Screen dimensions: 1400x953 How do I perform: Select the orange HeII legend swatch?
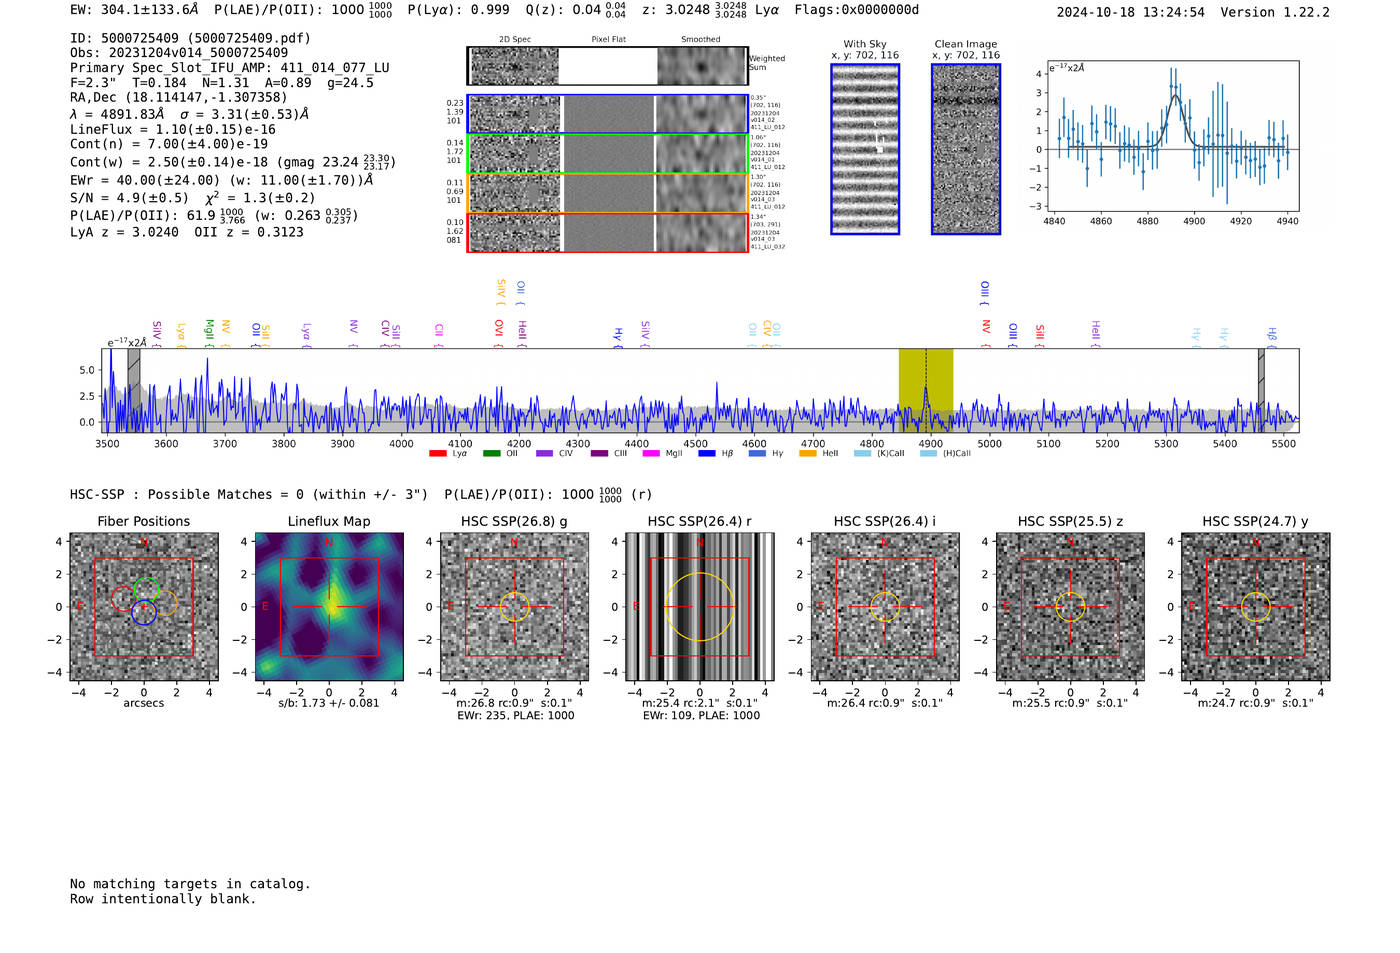tap(808, 454)
